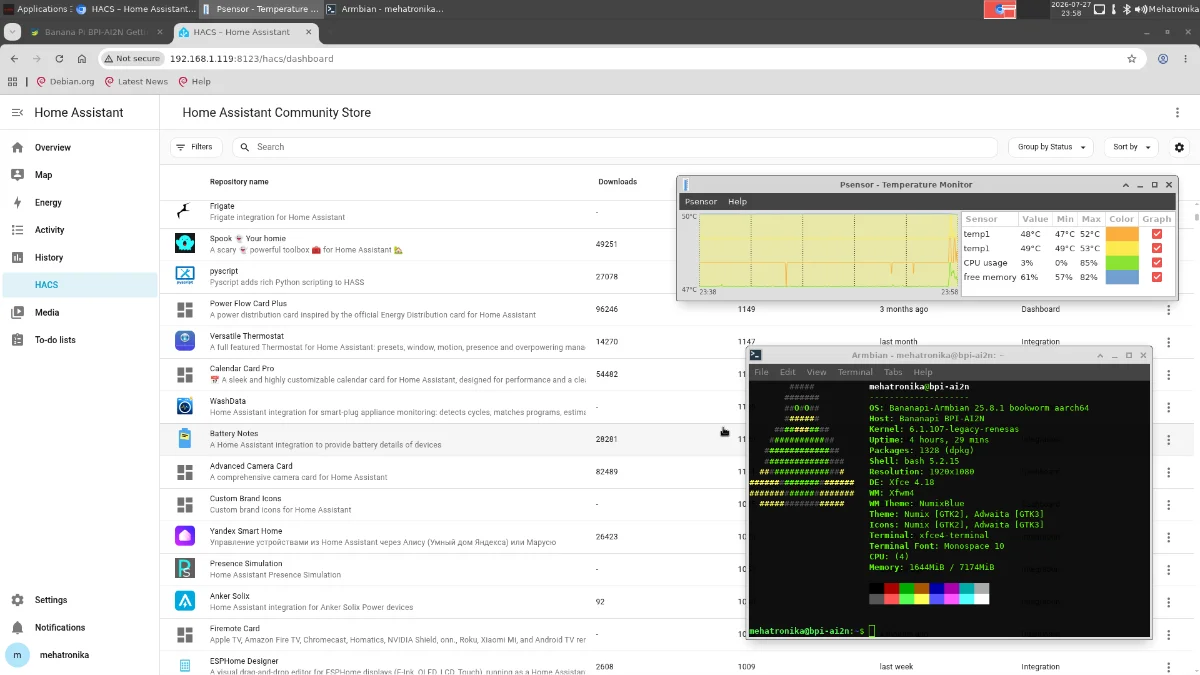This screenshot has width=1200, height=675.
Task: Sort by the Repository name column header
Action: 239,182
